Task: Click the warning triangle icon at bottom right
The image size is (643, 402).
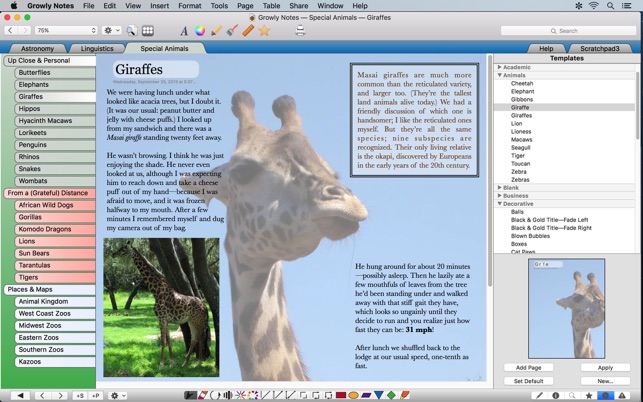Action: 622,396
